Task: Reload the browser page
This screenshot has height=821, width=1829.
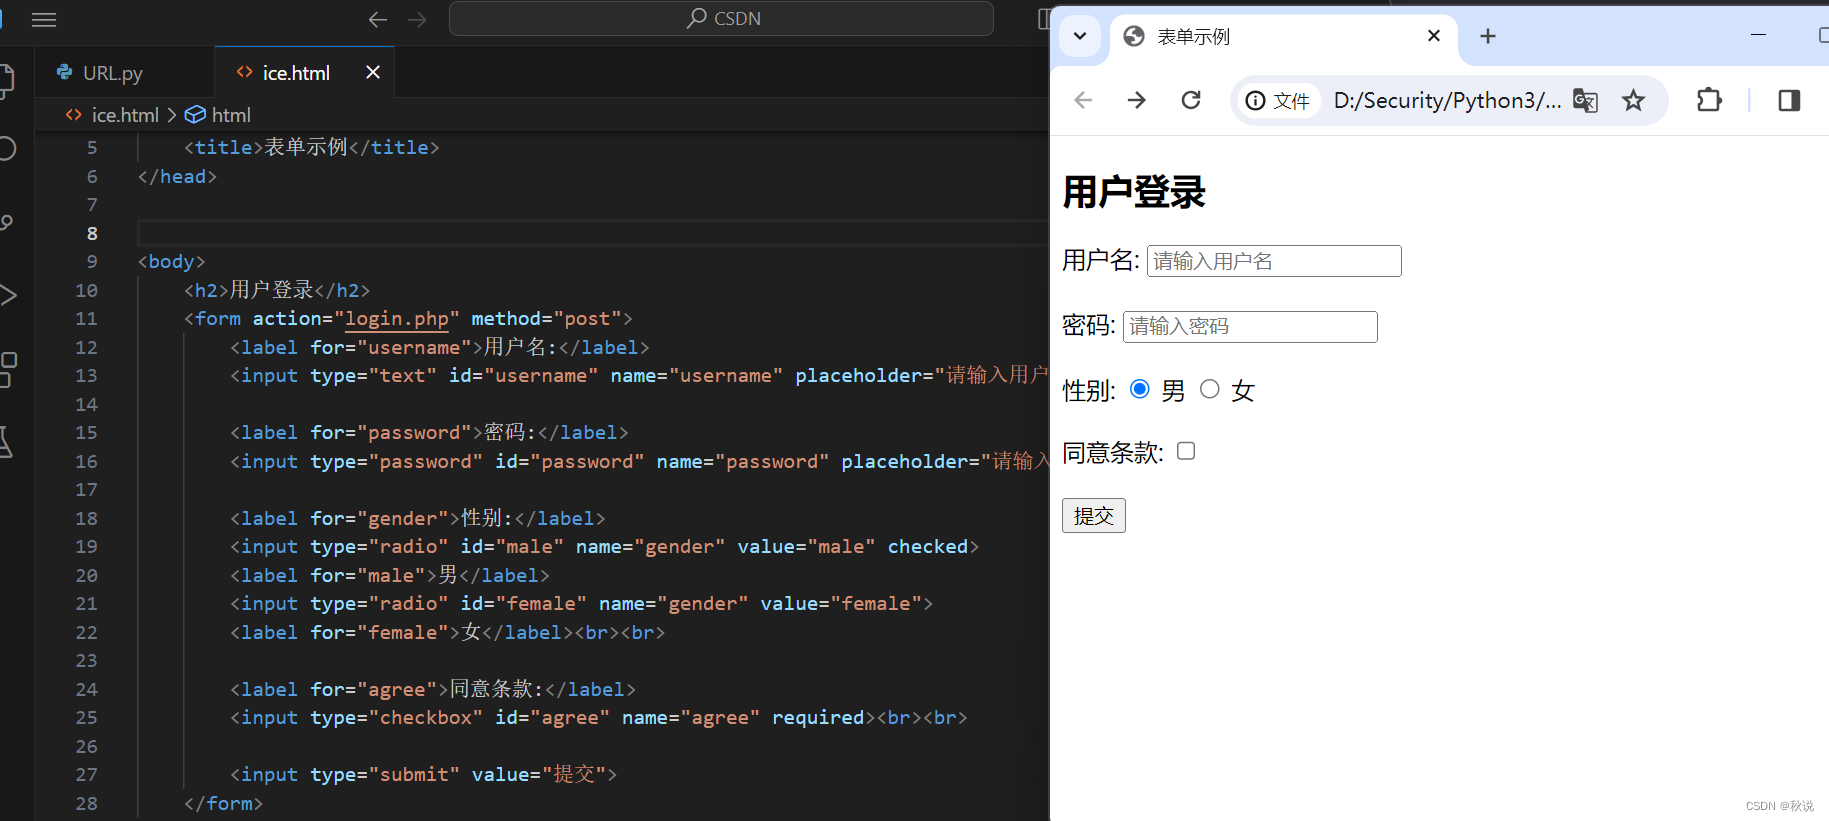Action: tap(1191, 100)
